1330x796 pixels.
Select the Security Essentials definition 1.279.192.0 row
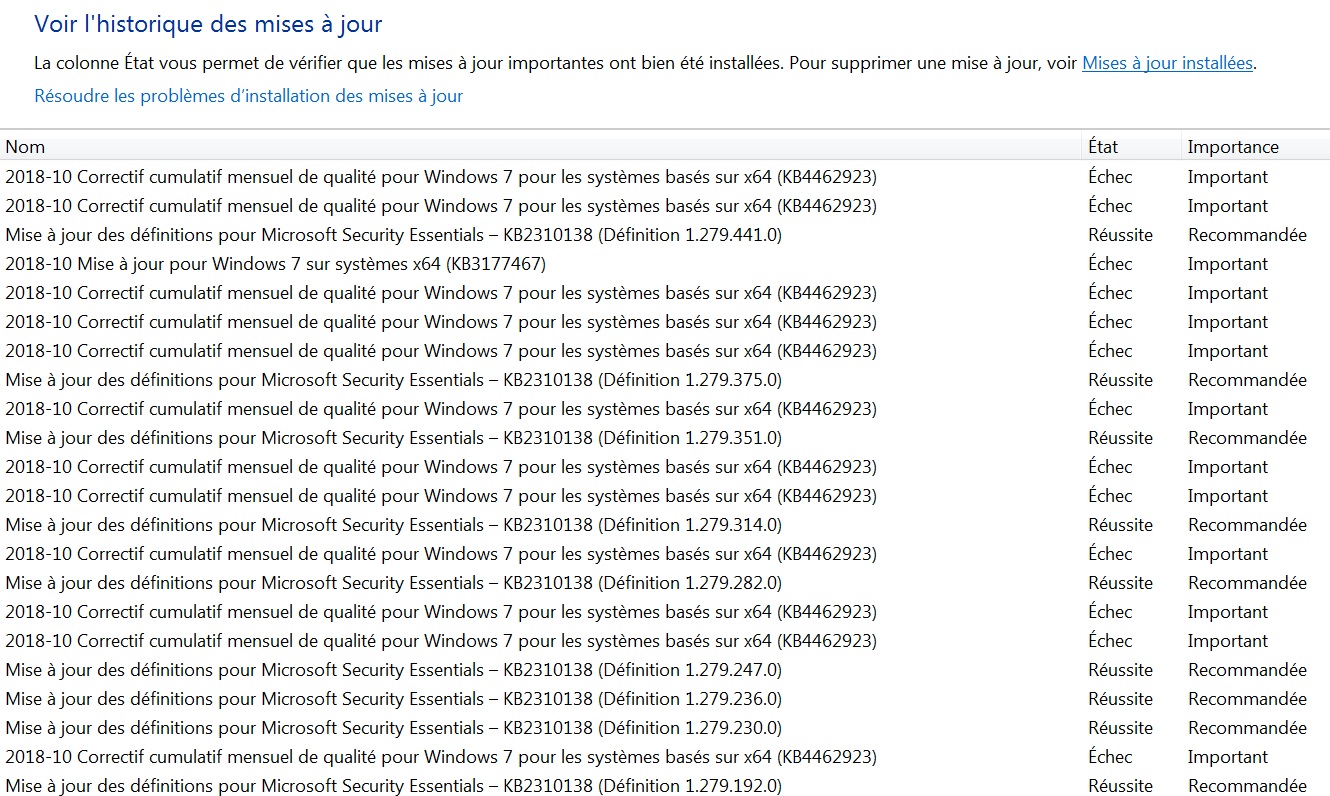point(665,786)
